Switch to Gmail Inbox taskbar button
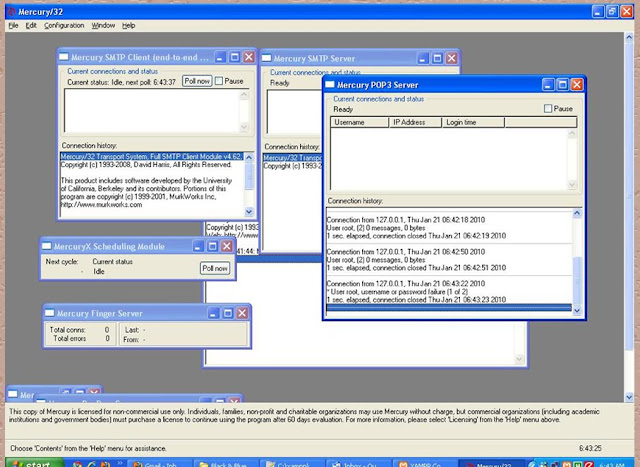 tap(160, 463)
